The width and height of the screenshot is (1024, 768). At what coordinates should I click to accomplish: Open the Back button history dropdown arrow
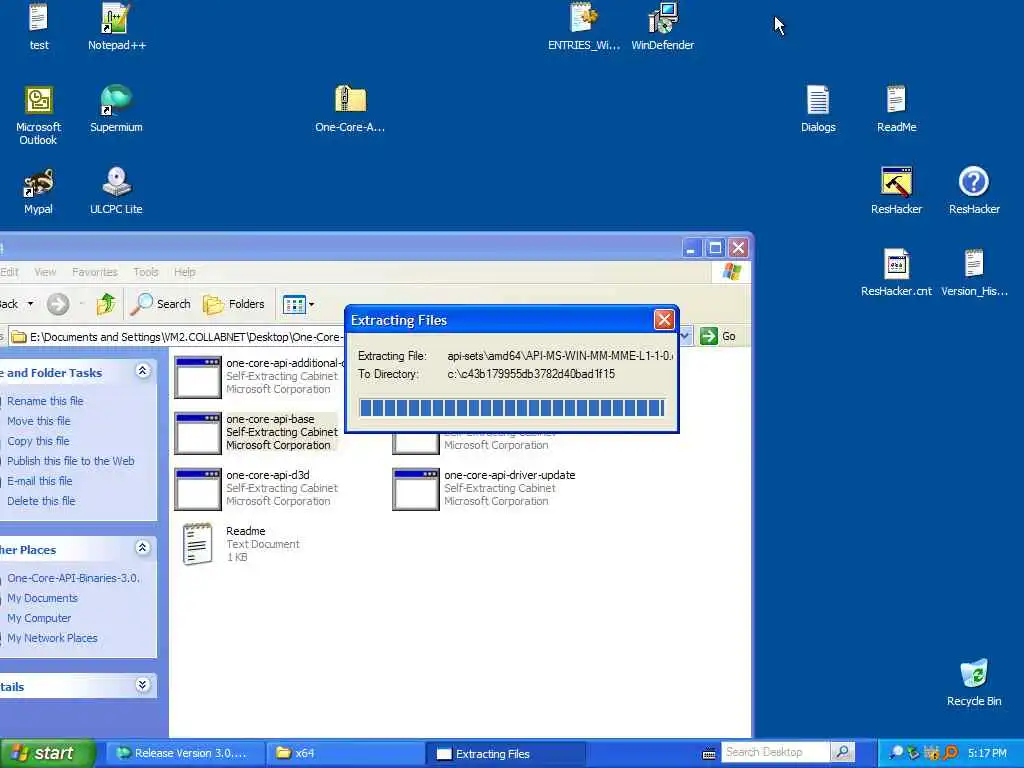(x=31, y=304)
